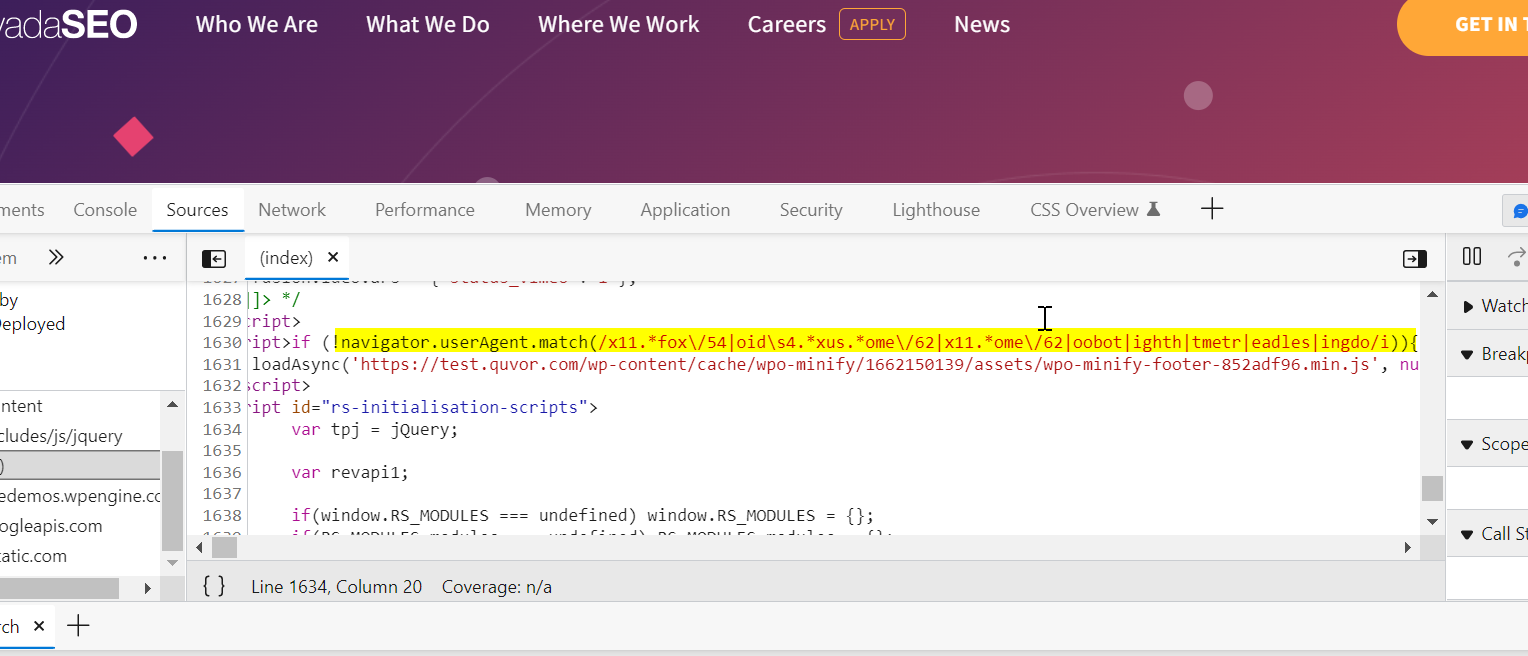Image resolution: width=1528 pixels, height=656 pixels.
Task: Open the Lighthouse tab
Action: (936, 210)
